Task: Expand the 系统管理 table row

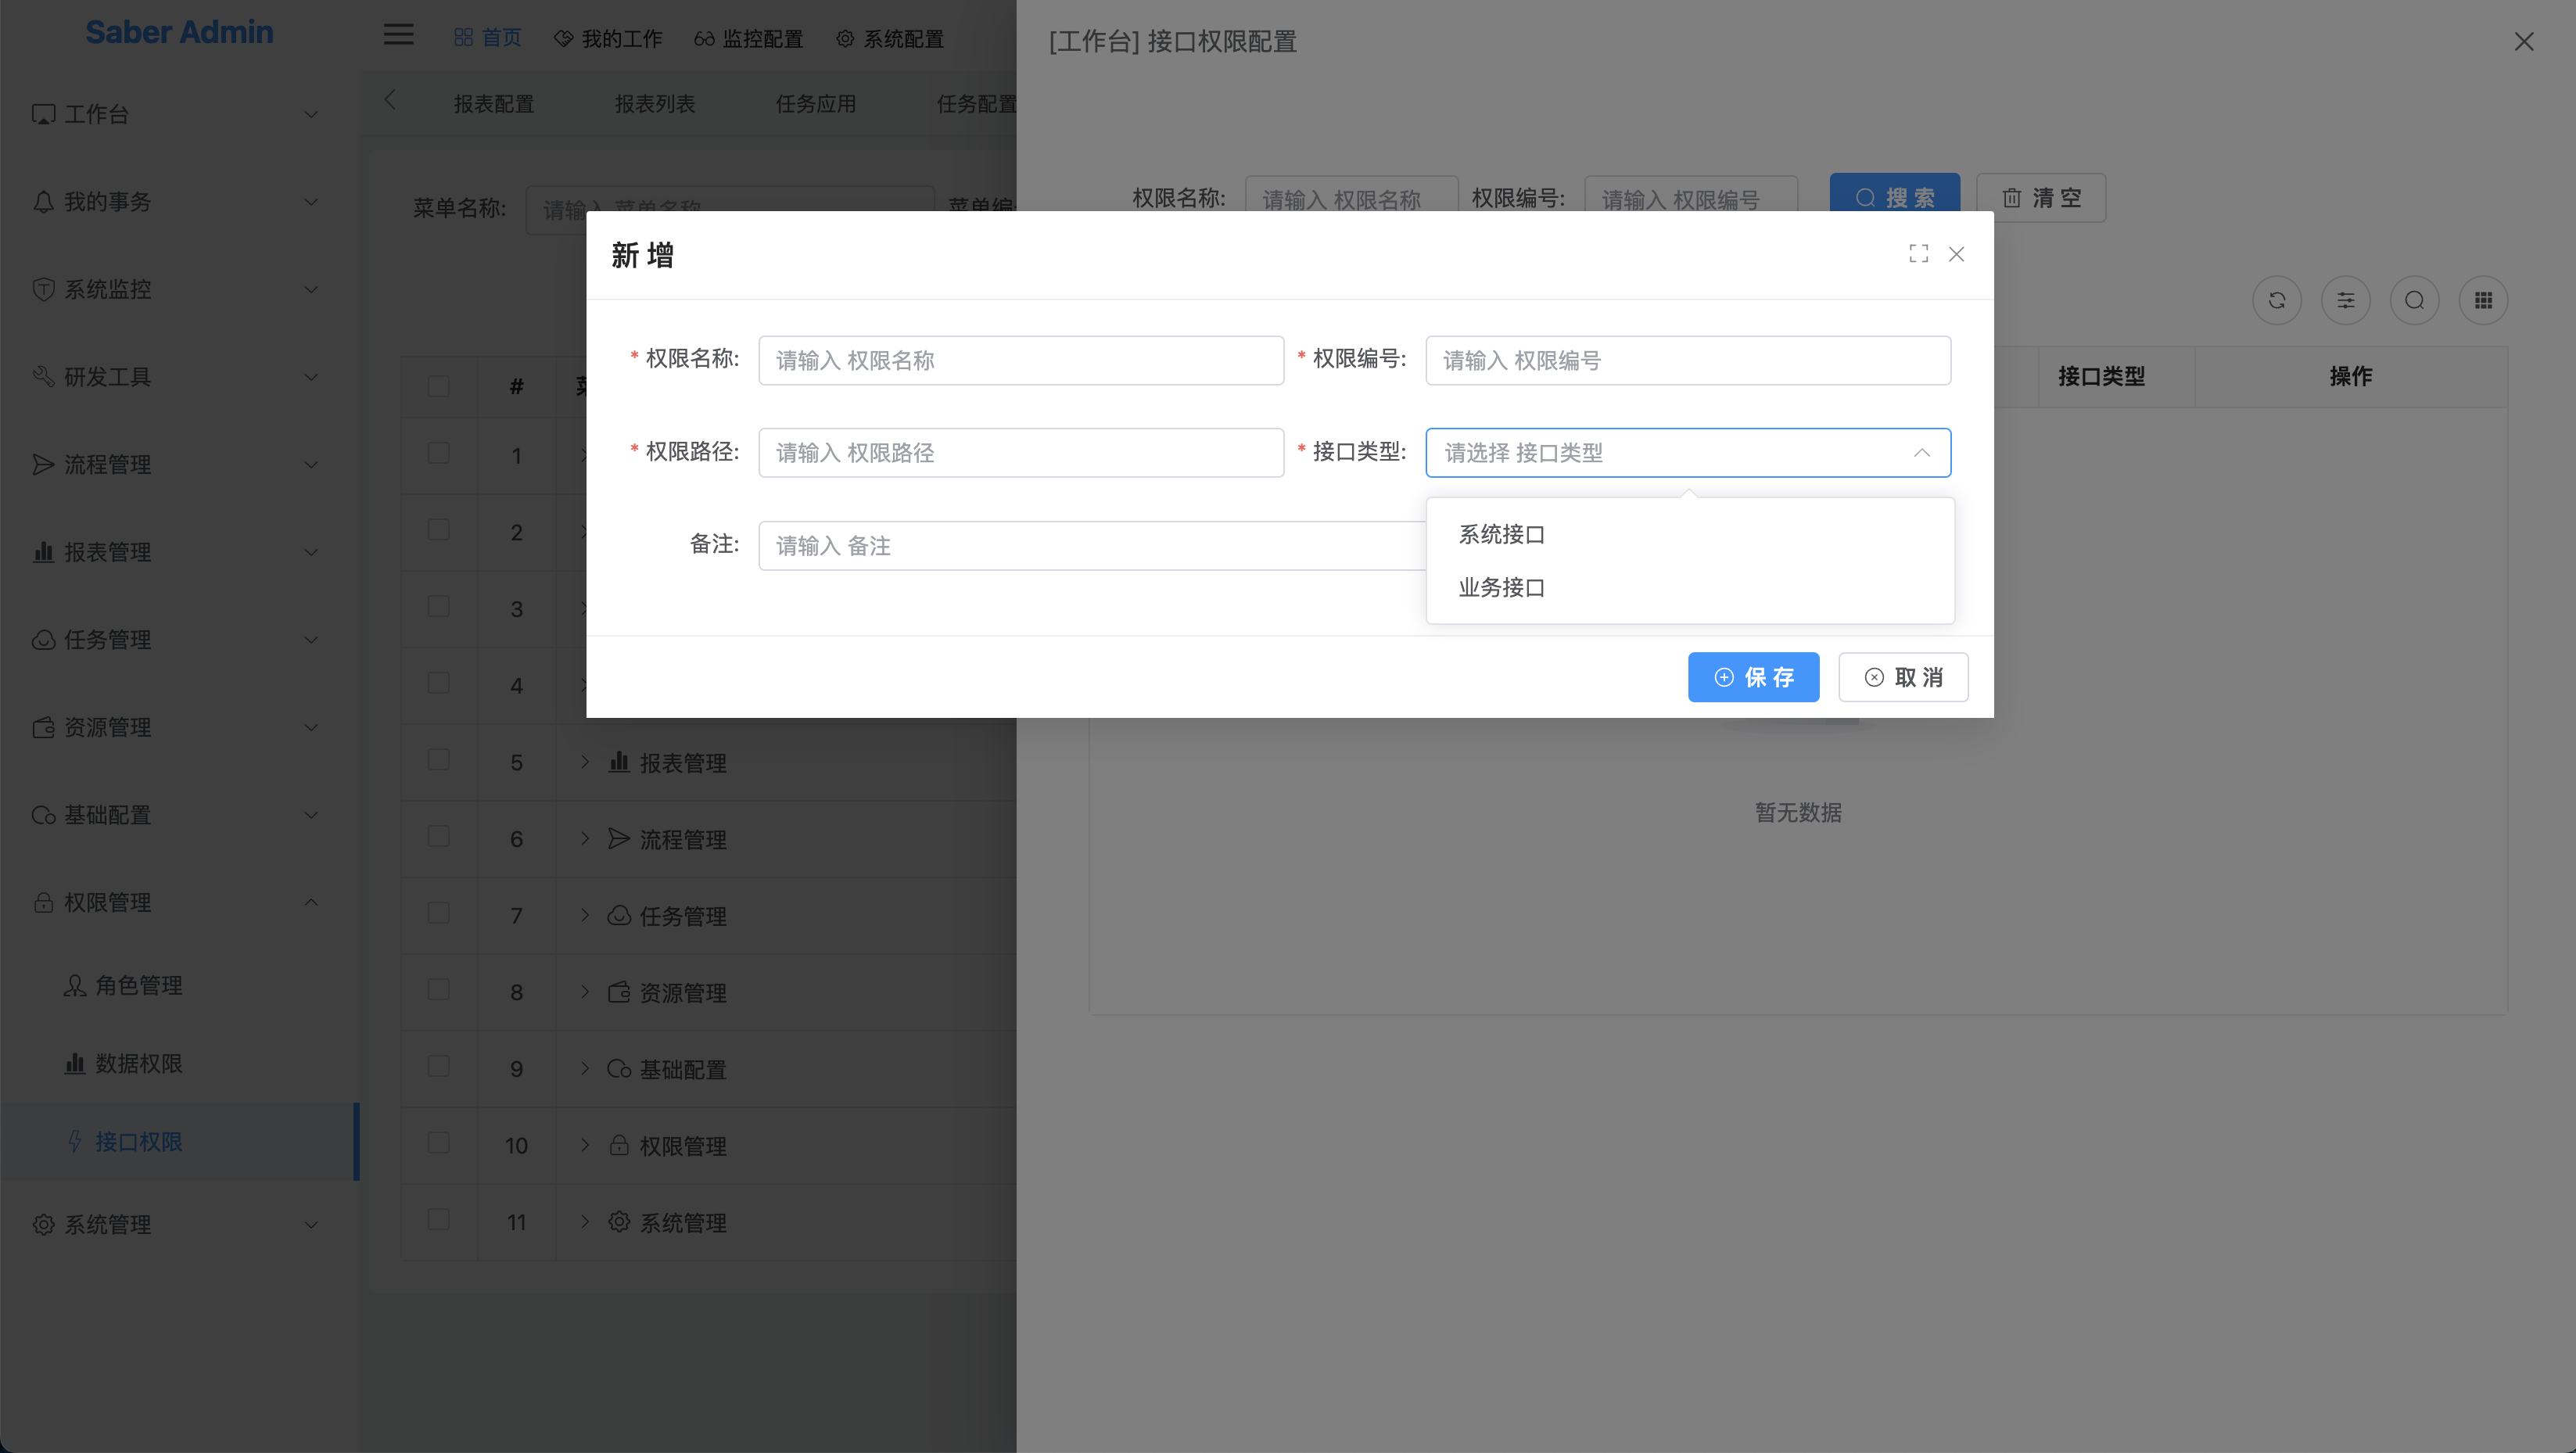Action: coord(585,1222)
